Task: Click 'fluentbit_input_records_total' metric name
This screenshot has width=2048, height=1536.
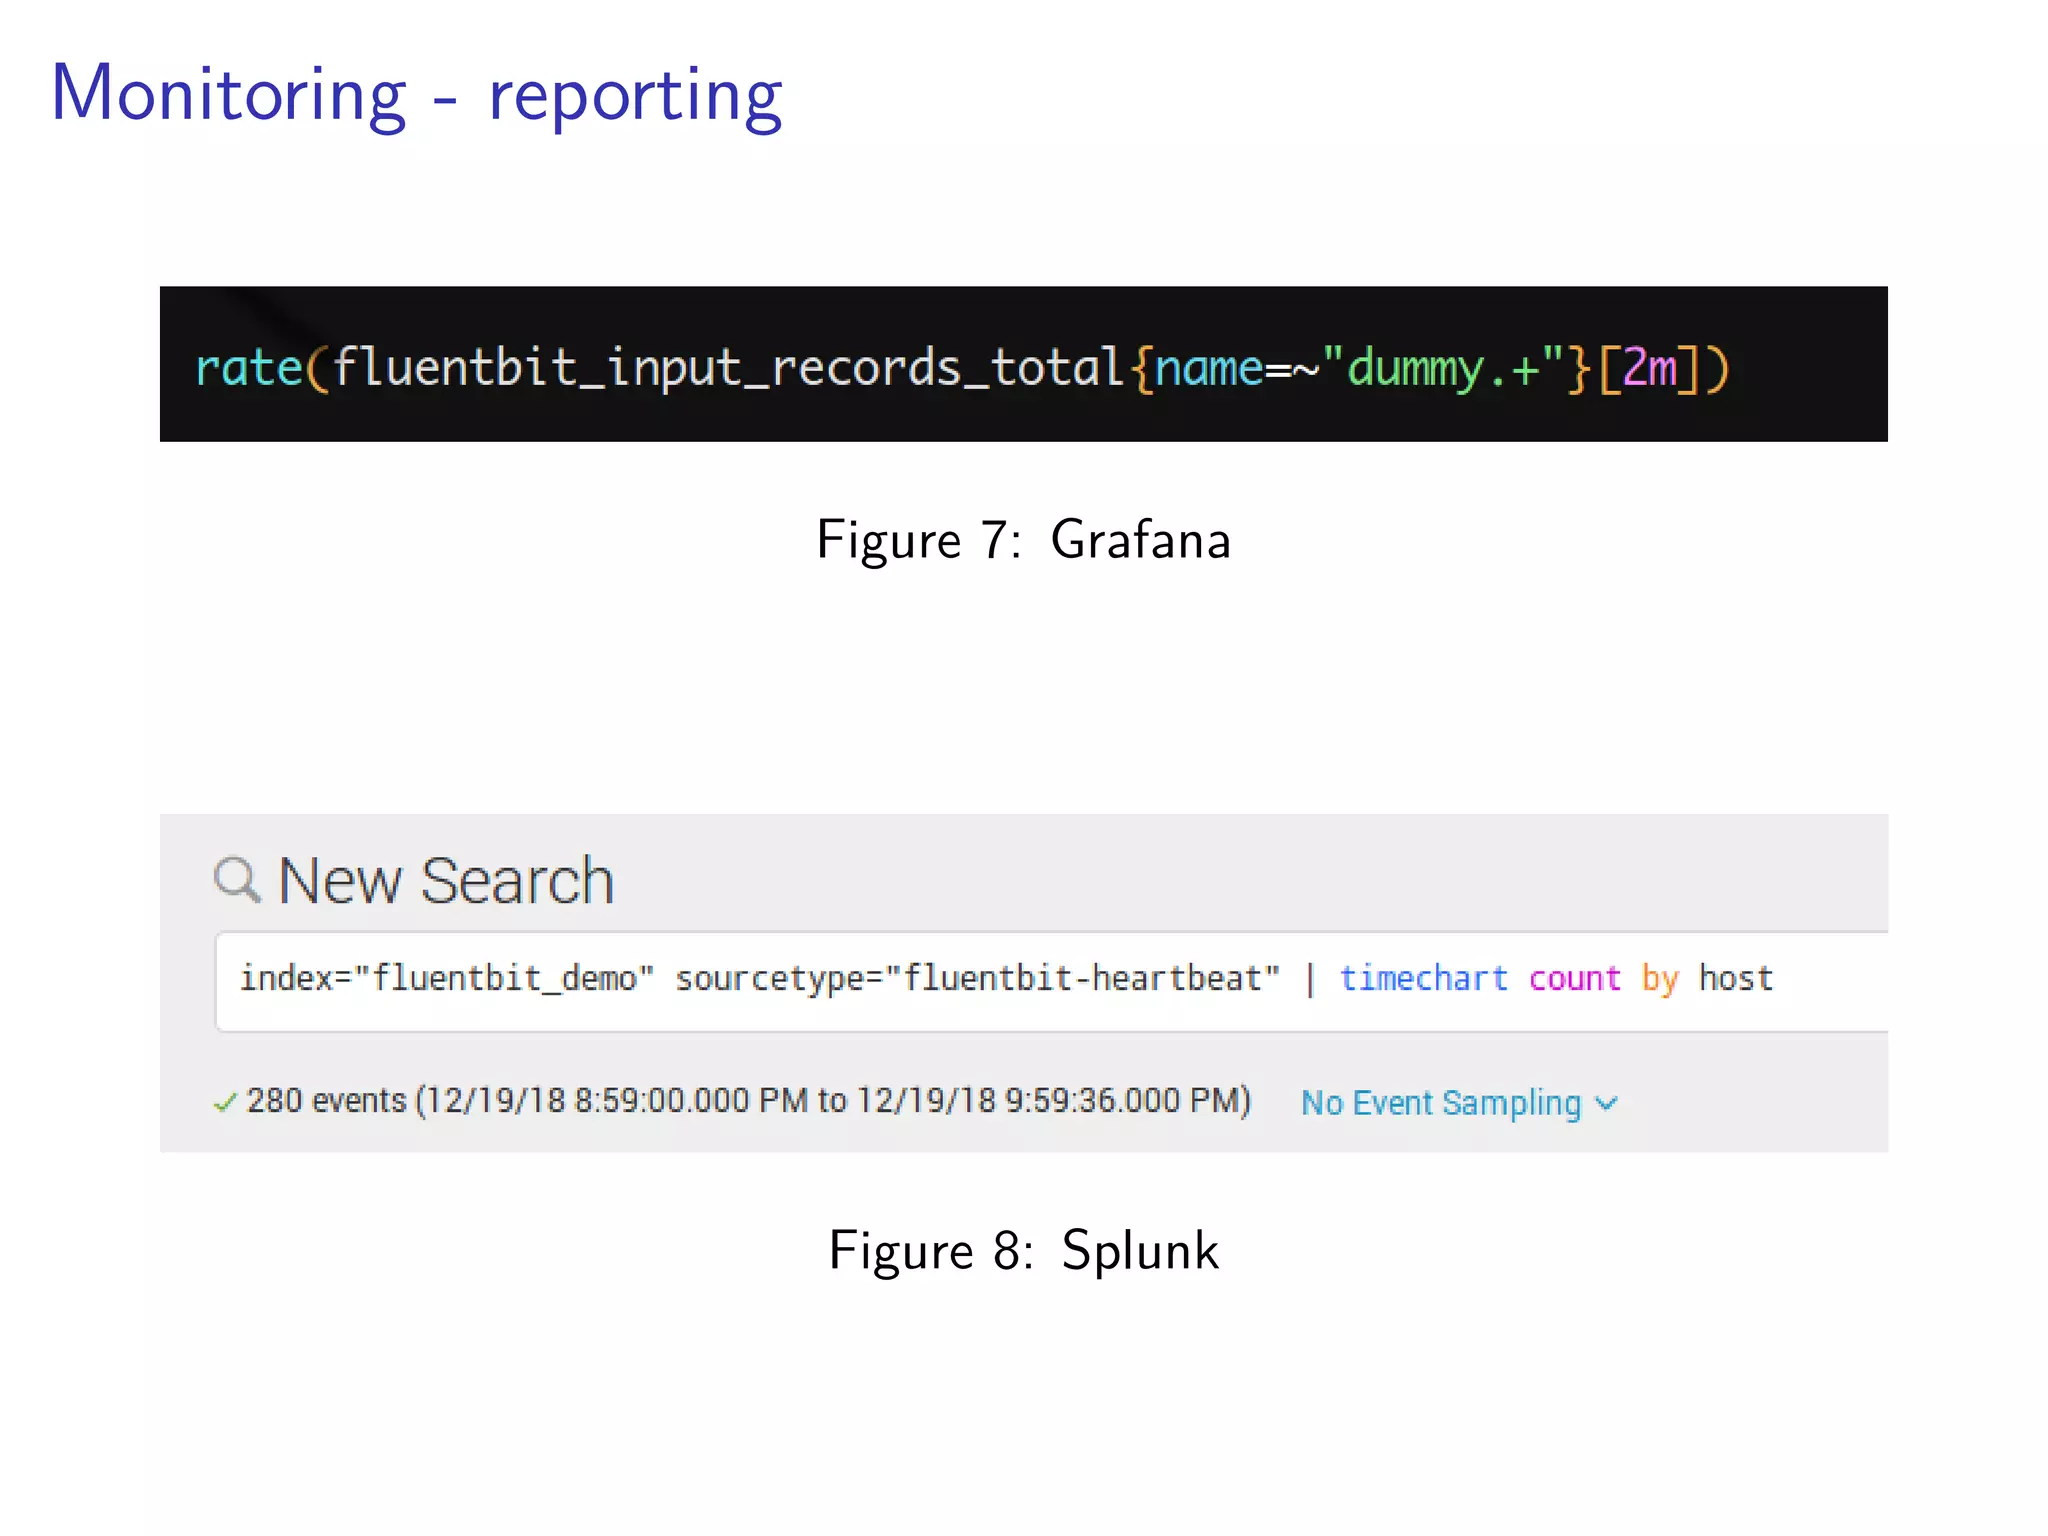Action: pyautogui.click(x=728, y=368)
